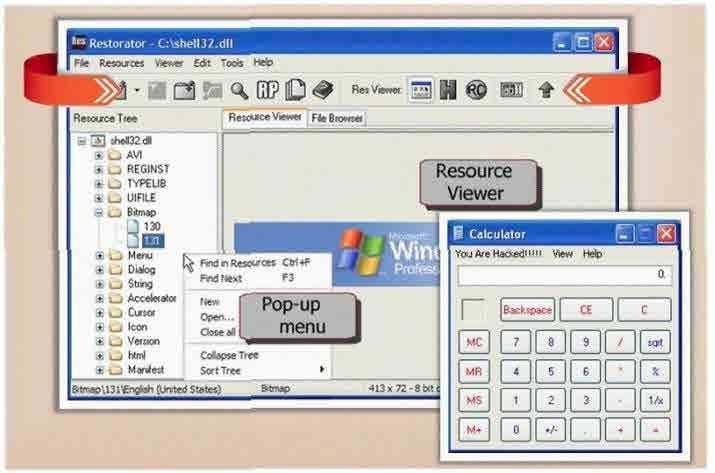This screenshot has width=715, height=473.
Task: Open the Edit menu in Restorator
Action: [202, 63]
